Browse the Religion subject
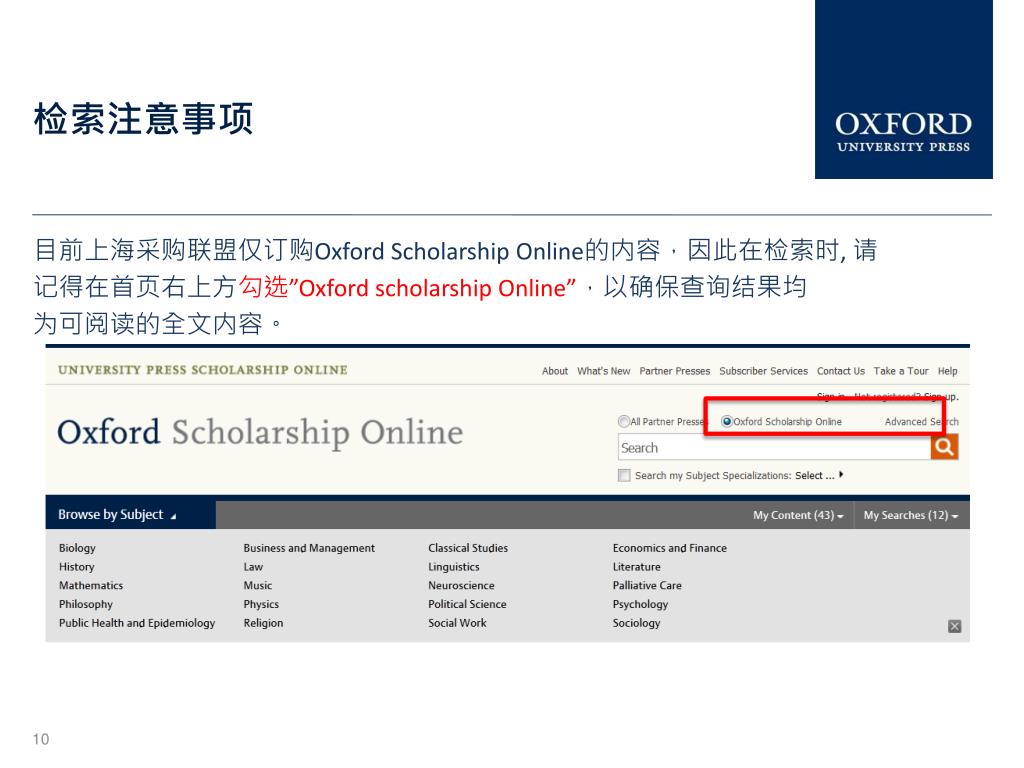Image resolution: width=1024 pixels, height=768 pixels. pyautogui.click(x=263, y=623)
